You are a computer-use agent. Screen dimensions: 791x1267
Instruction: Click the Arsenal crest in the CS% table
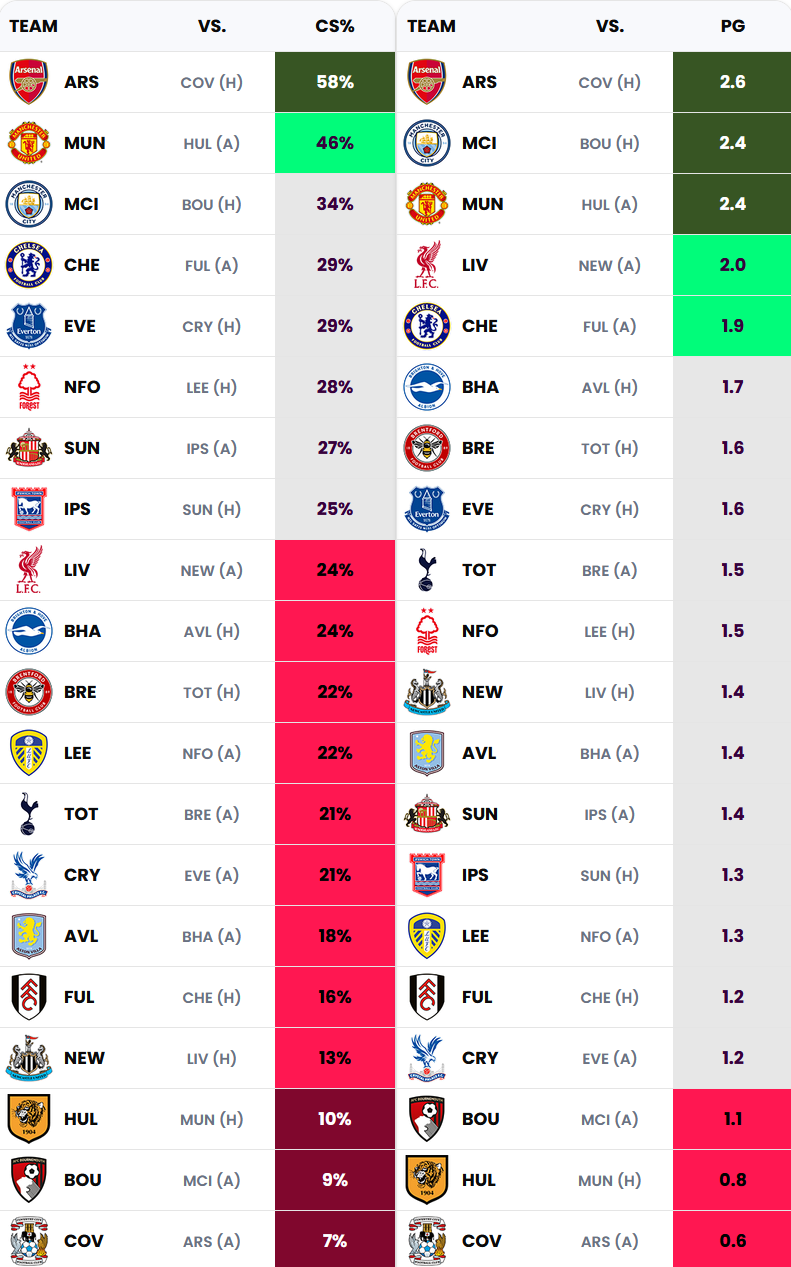click(29, 82)
